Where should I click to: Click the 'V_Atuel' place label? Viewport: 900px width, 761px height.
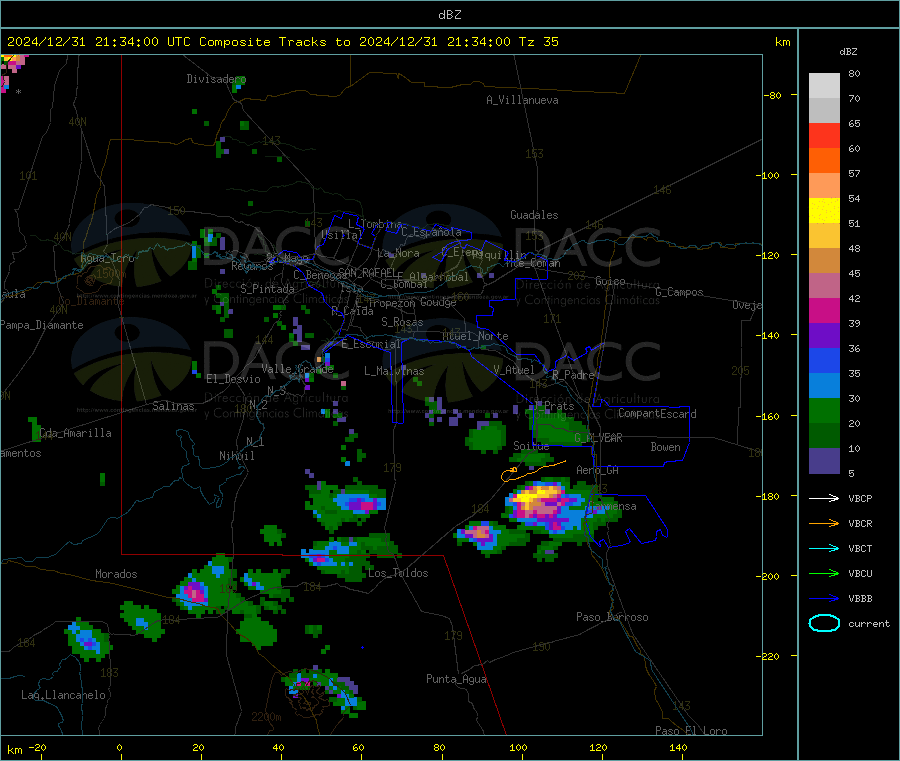514,370
